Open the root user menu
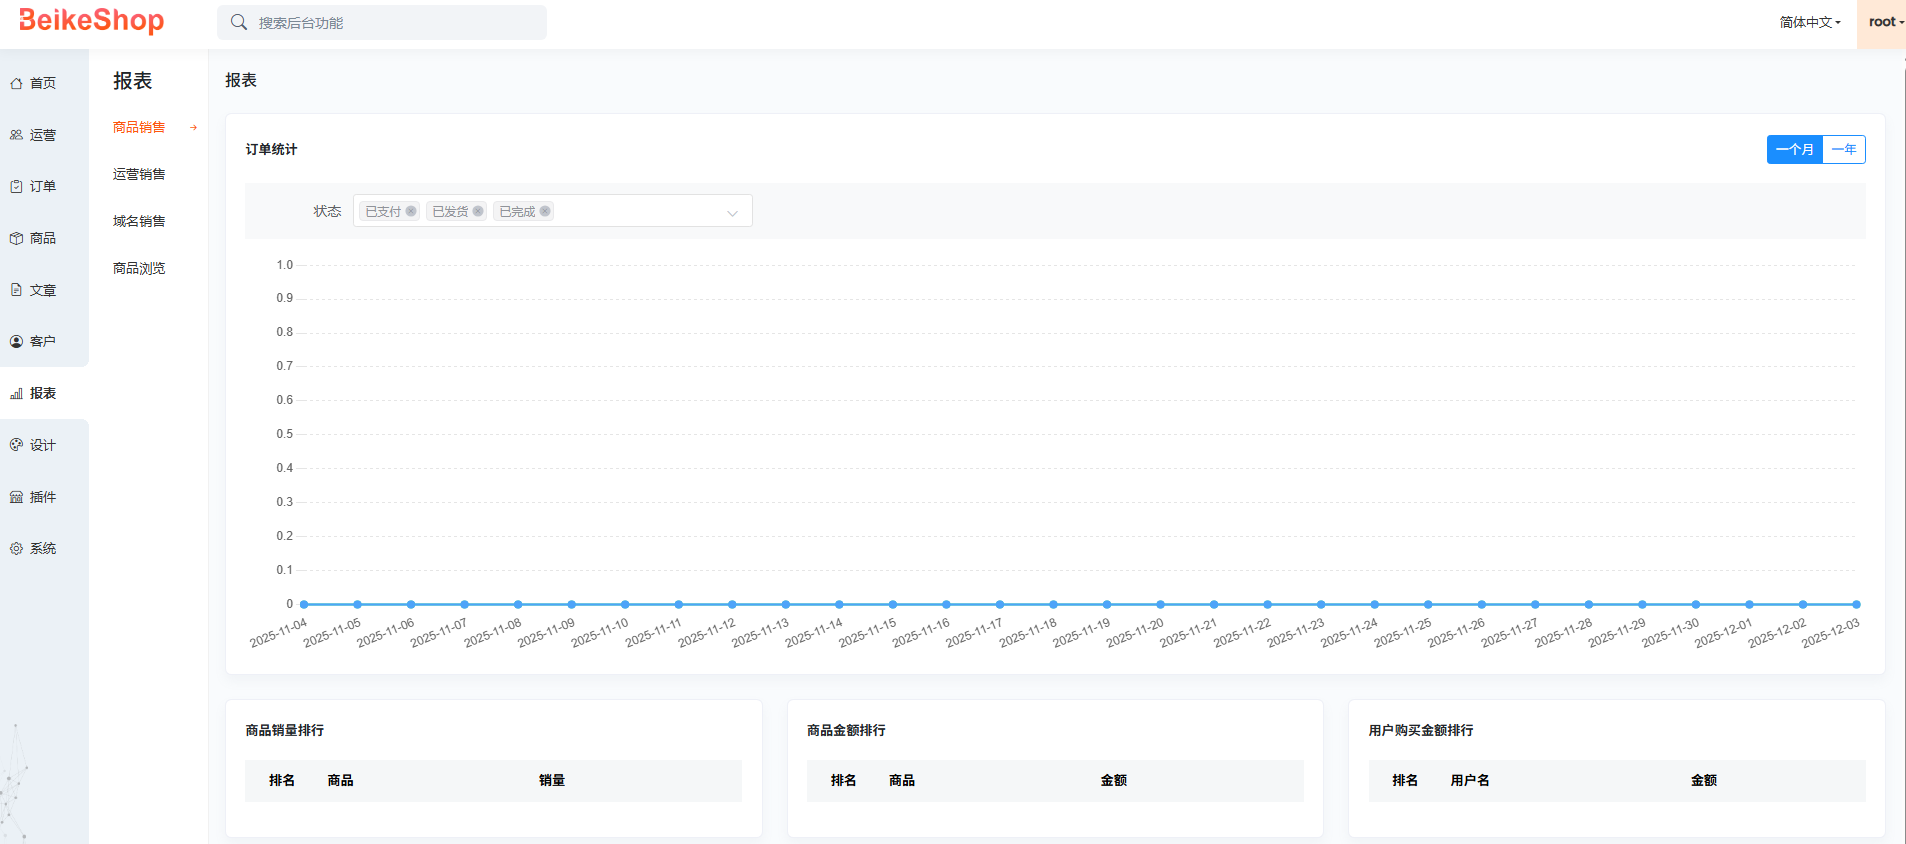 (1885, 22)
